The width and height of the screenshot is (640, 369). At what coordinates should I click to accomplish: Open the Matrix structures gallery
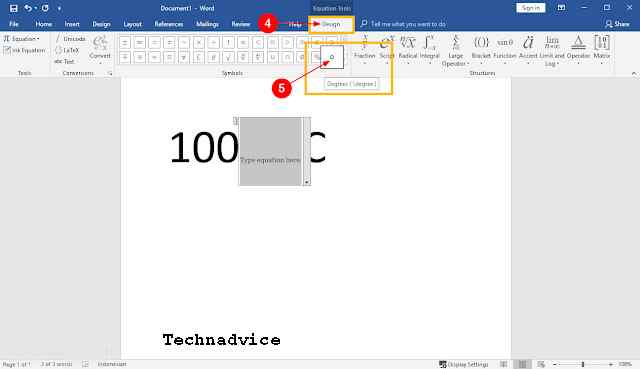point(602,49)
